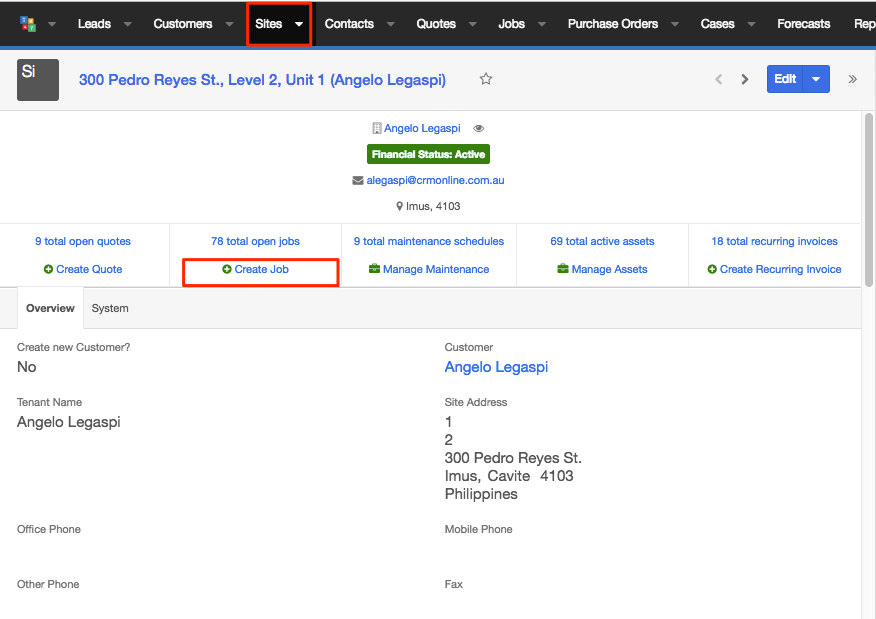Open the Forecasts menu
Viewport: 876px width, 619px height.
coord(803,24)
